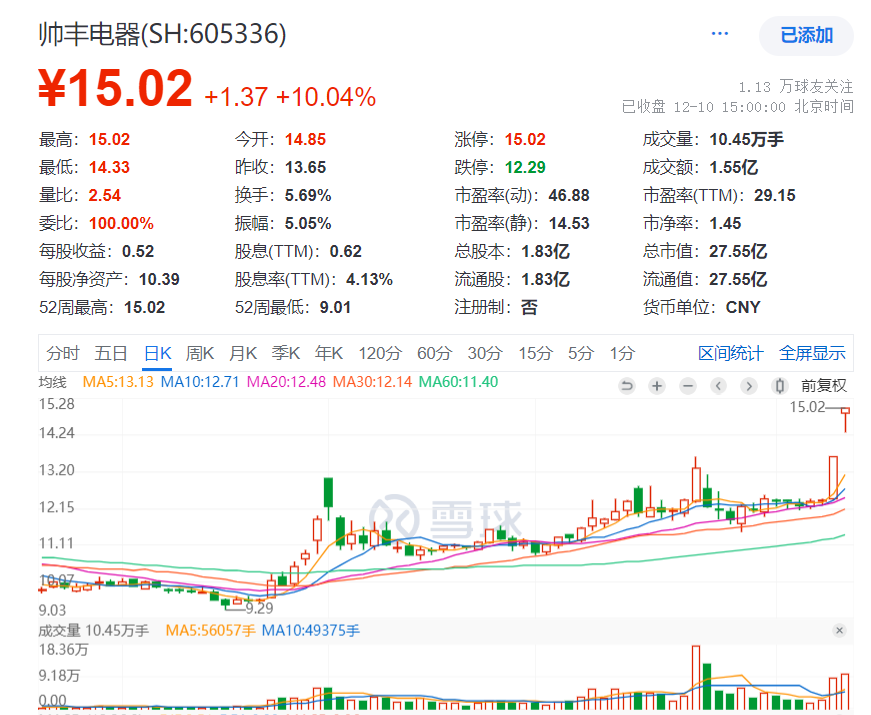Click the chart reset/undo arrow icon
The height and width of the screenshot is (715, 871).
[627, 386]
